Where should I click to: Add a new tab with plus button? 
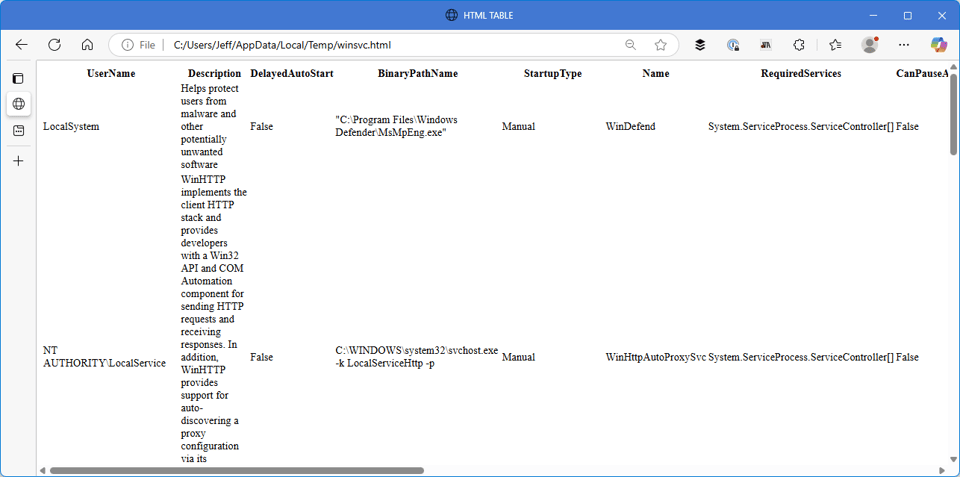(18, 161)
